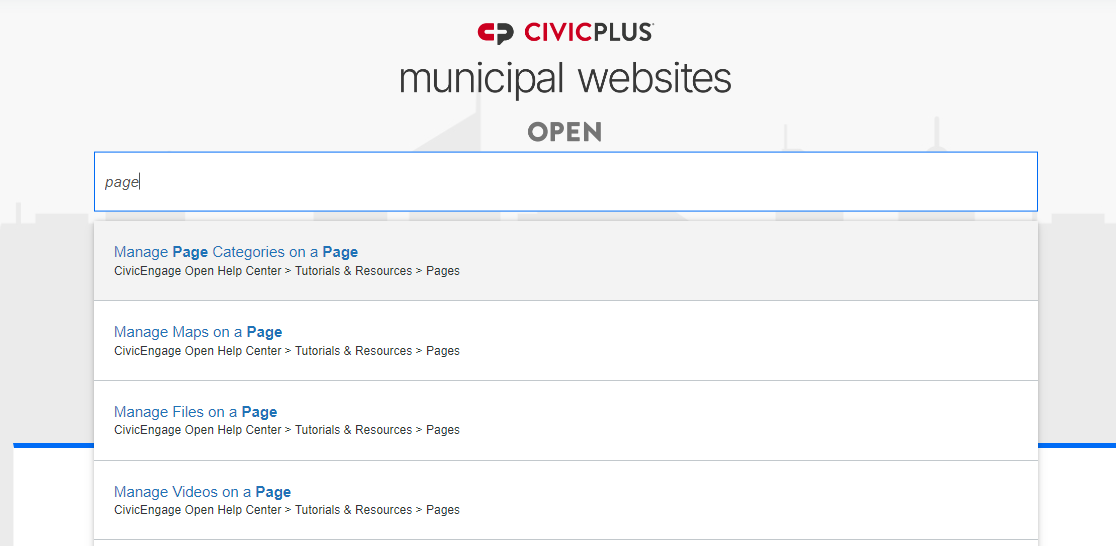The image size is (1116, 546).
Task: Click the "OPEN" heading text
Action: point(564,132)
